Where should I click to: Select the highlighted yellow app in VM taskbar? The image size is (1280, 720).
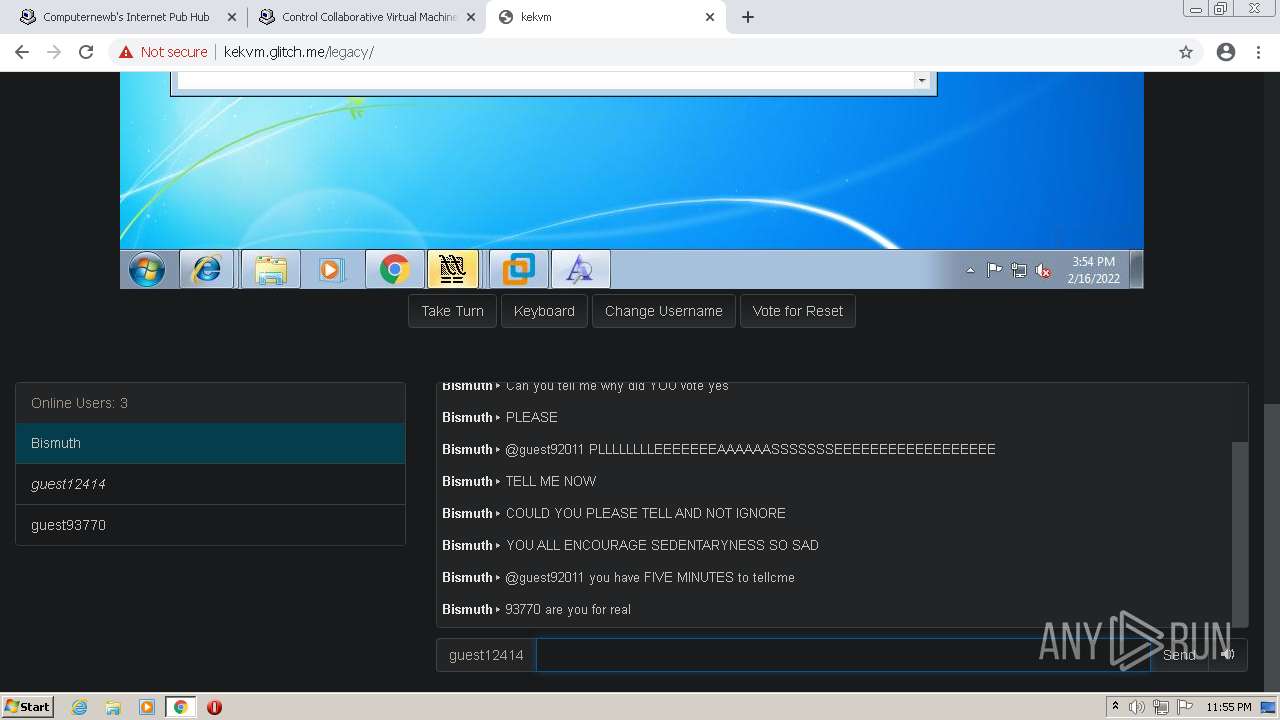coord(453,269)
